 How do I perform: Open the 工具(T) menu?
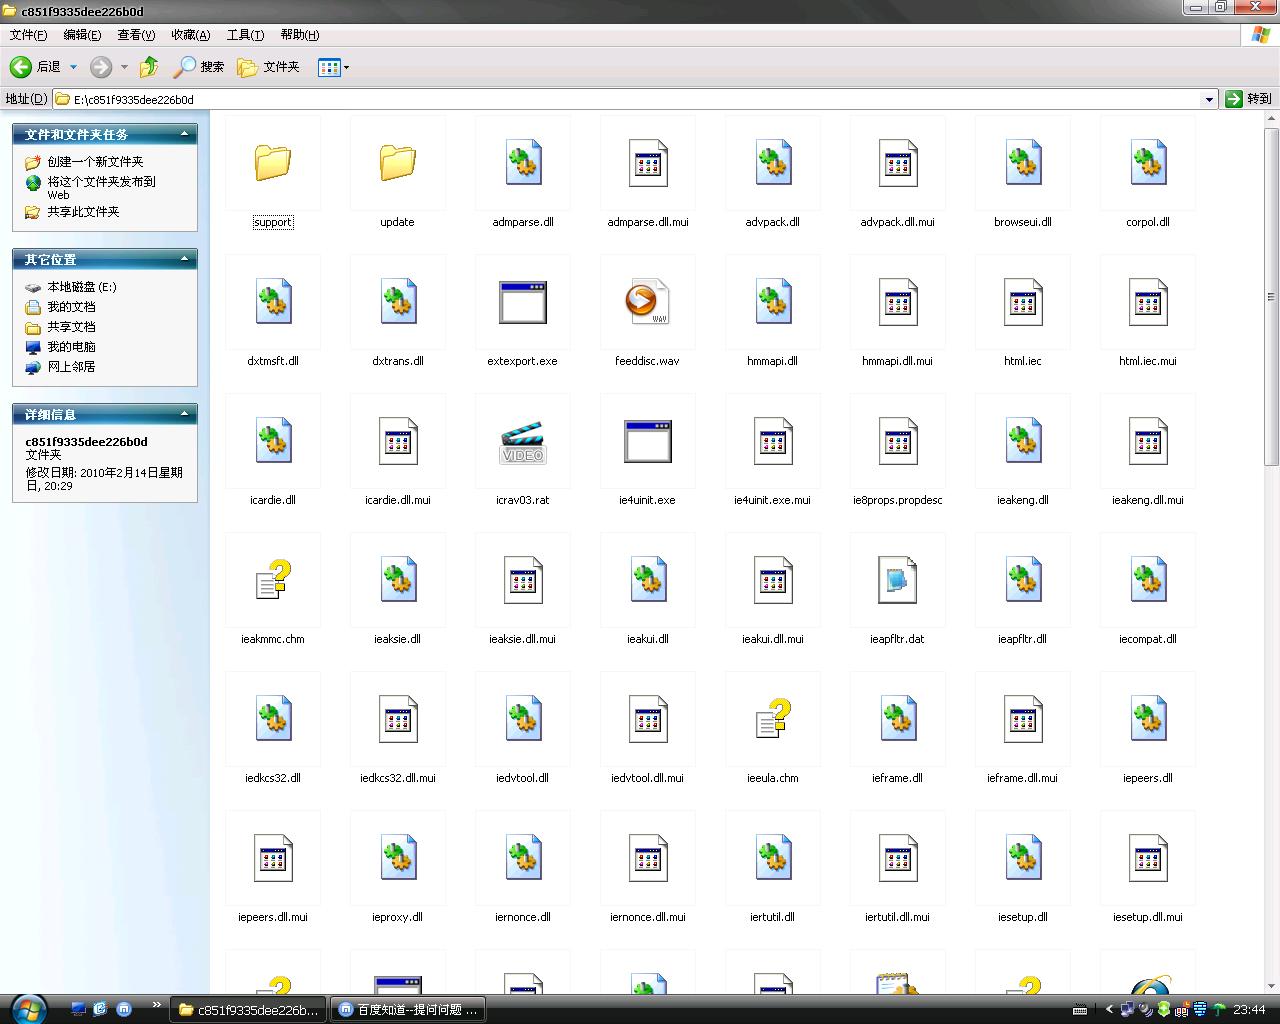[x=245, y=35]
